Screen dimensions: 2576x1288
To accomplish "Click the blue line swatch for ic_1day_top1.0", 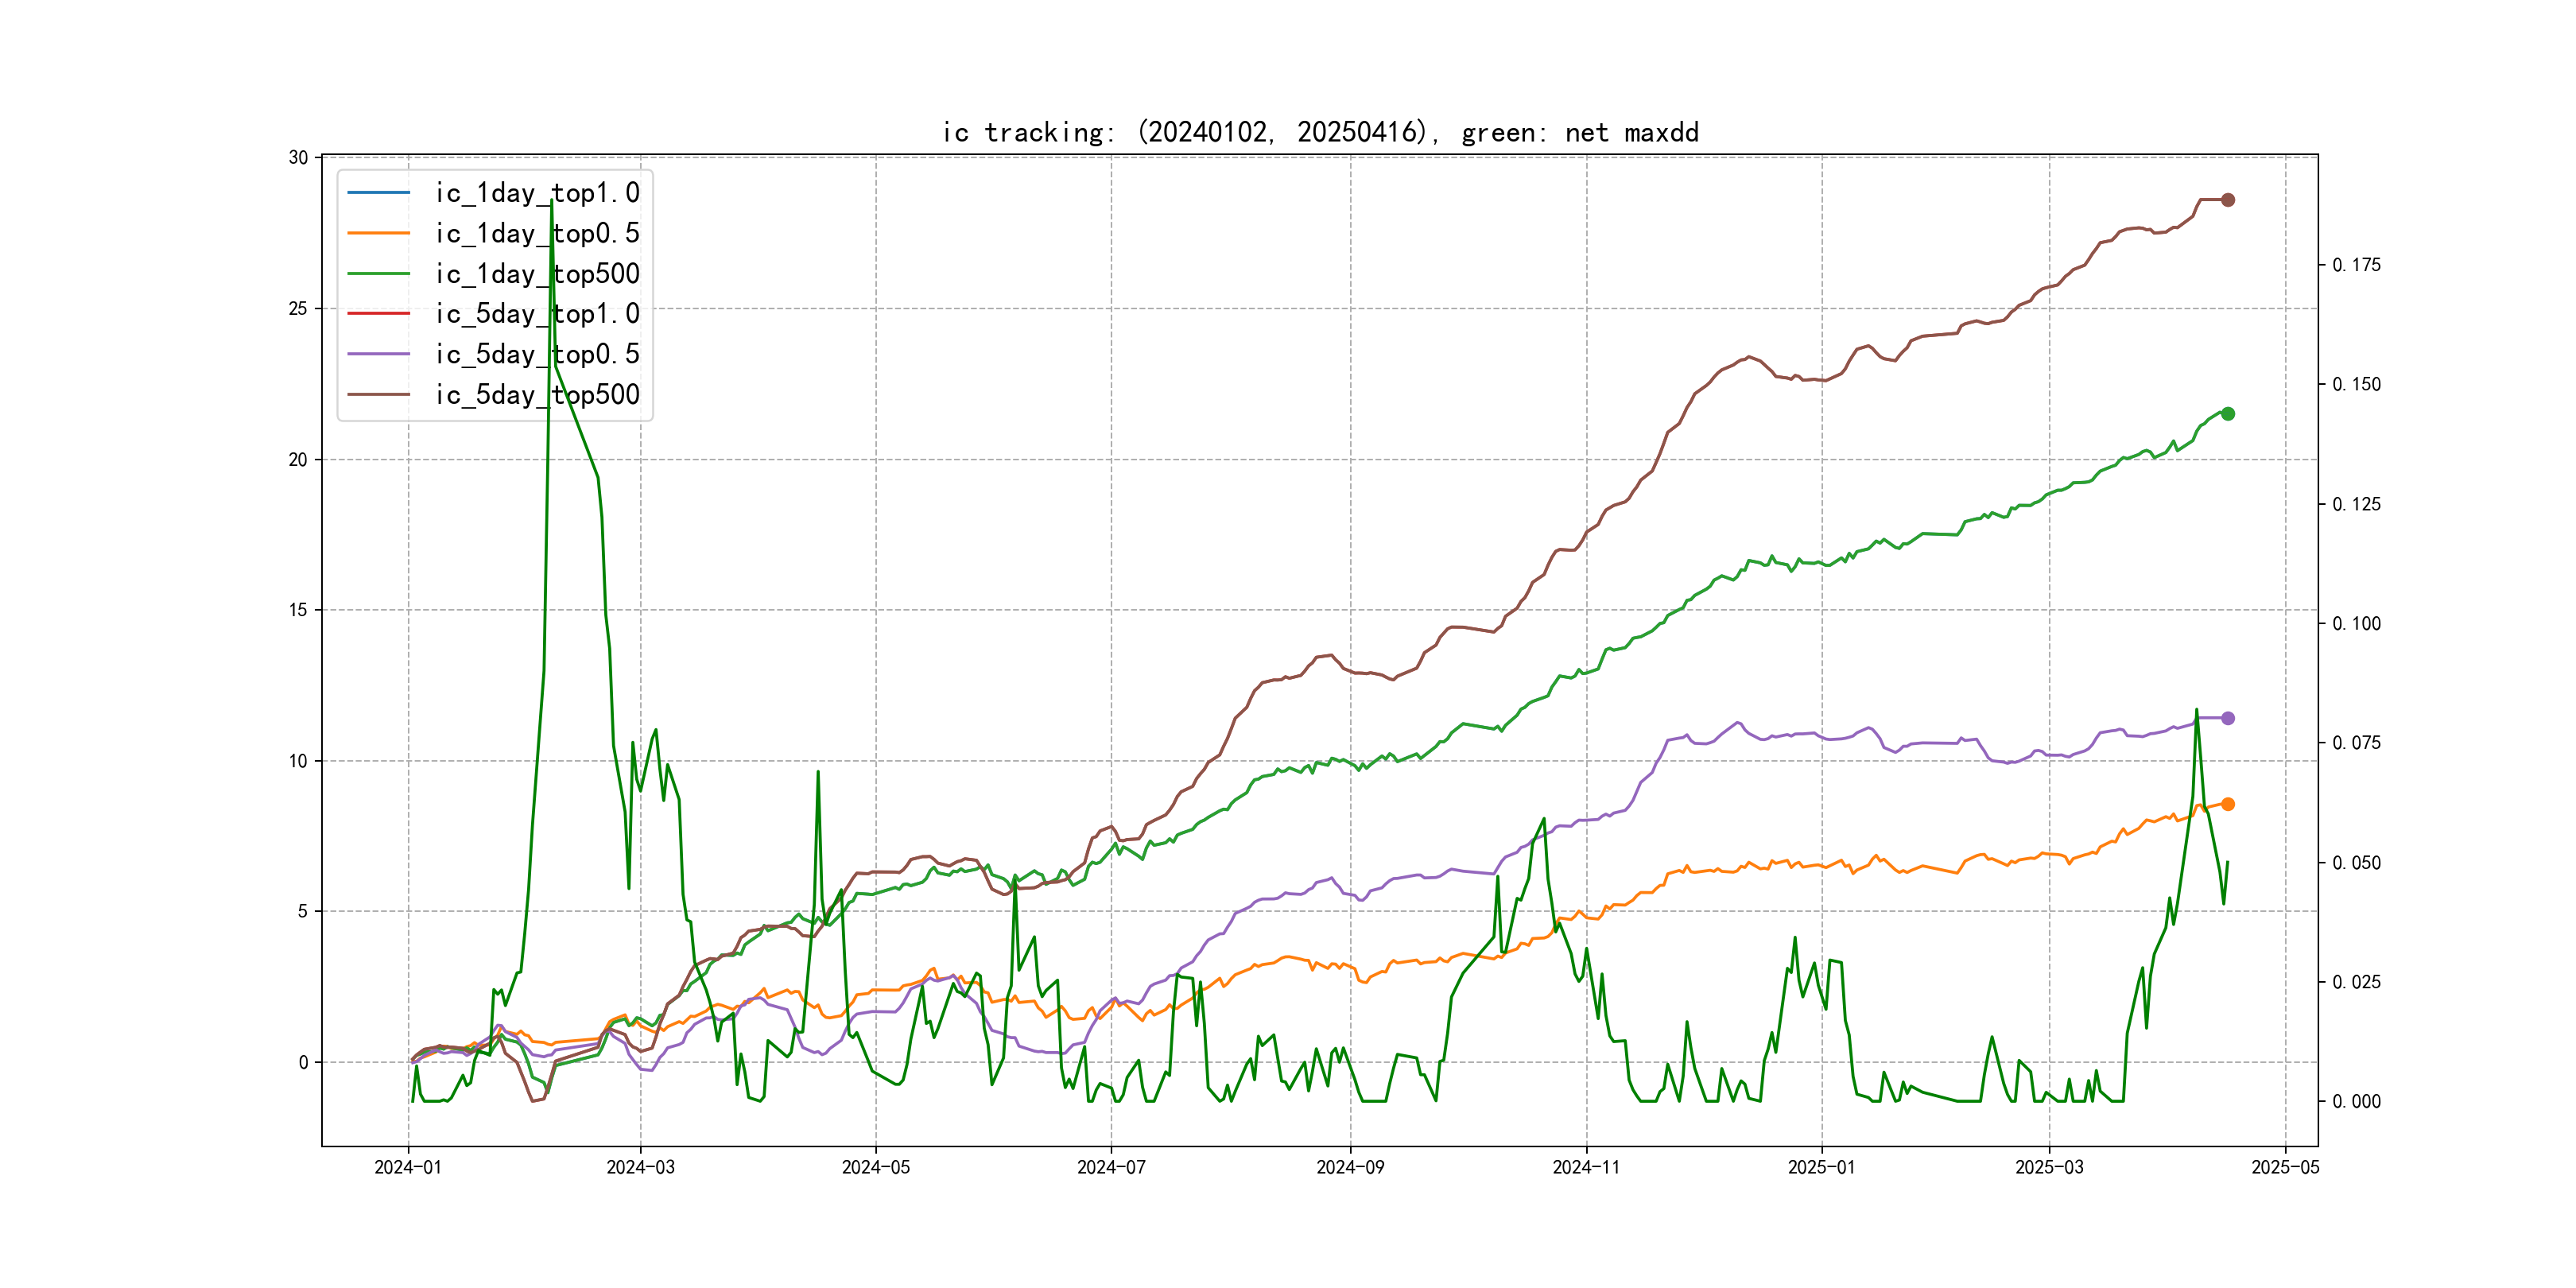I will pyautogui.click(x=378, y=193).
